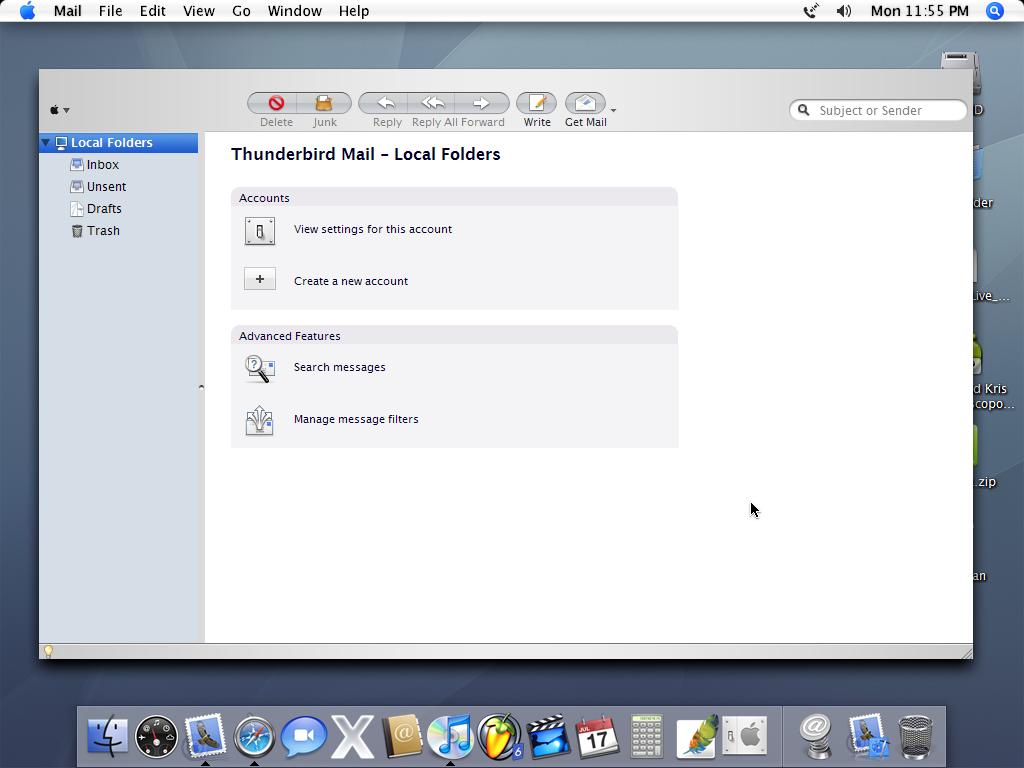Click the phone status icon in menu bar
1024x768 pixels.
click(810, 11)
